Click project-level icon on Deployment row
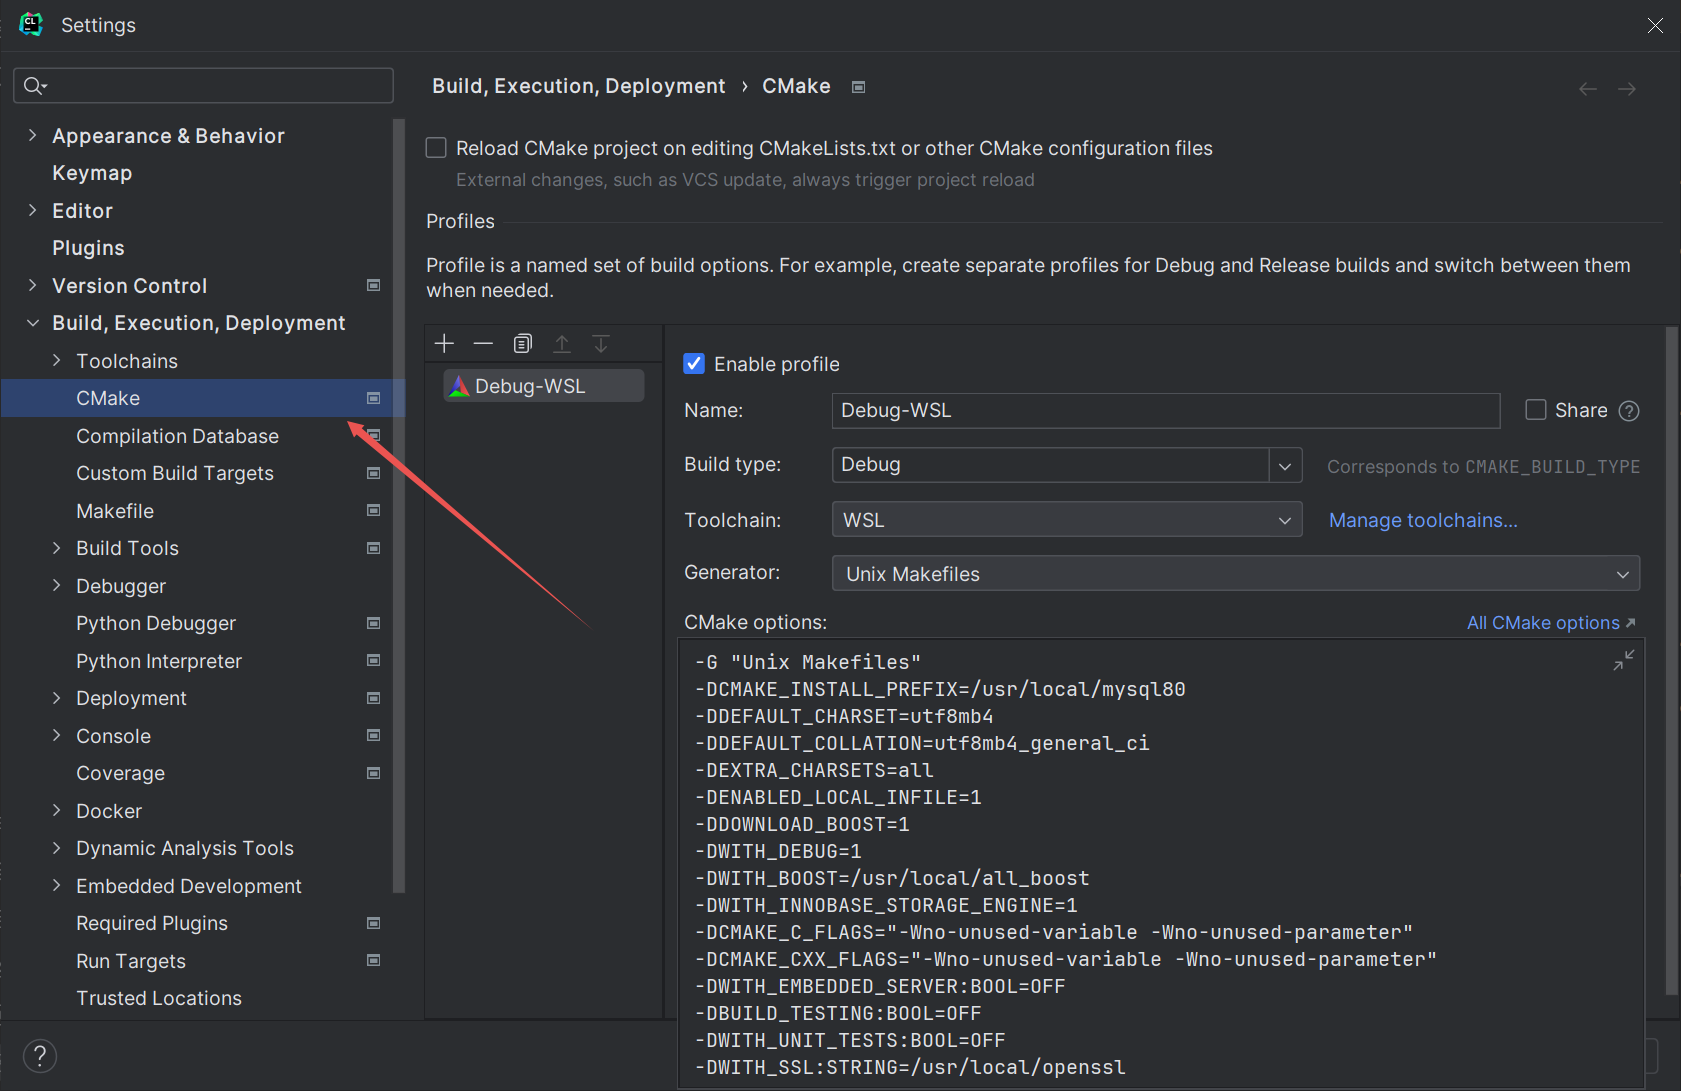Screen dimensions: 1681x1091 coord(374,698)
